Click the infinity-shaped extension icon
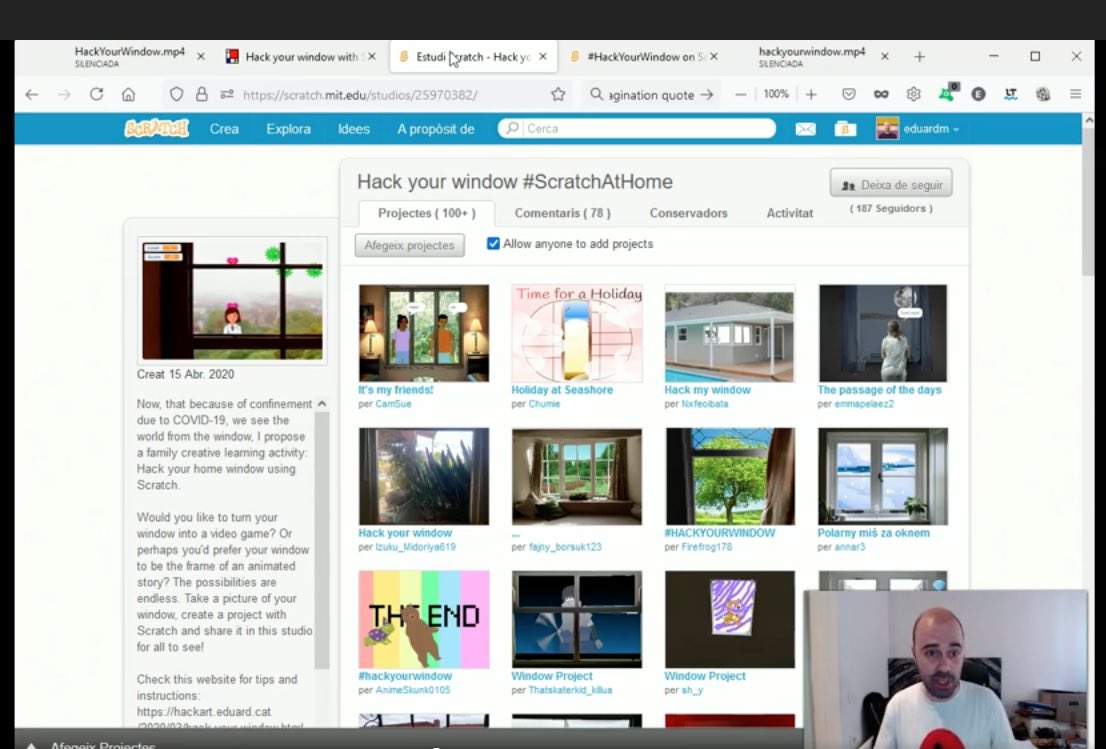The image size is (1106, 749). click(881, 95)
